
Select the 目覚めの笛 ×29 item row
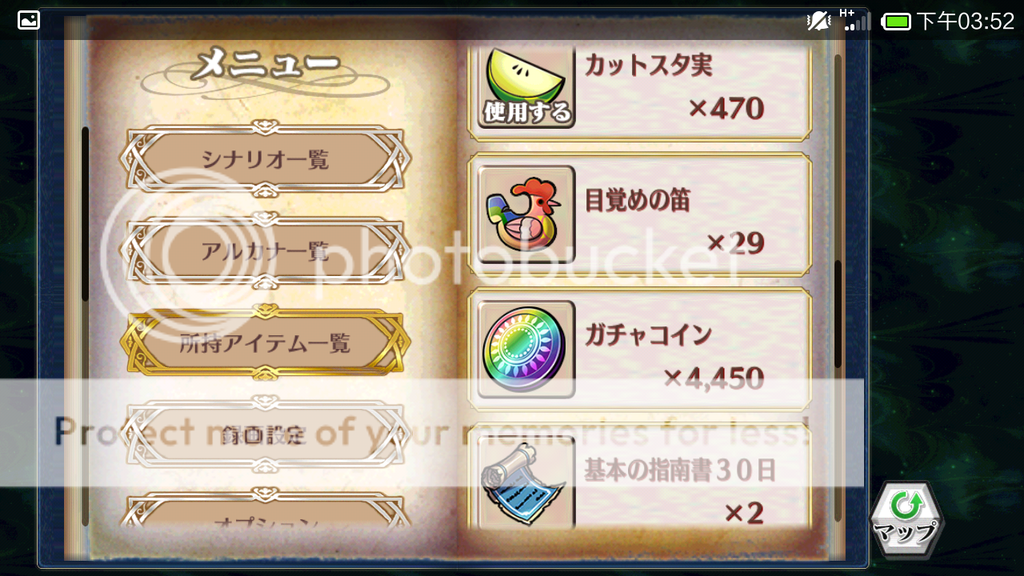click(640, 214)
